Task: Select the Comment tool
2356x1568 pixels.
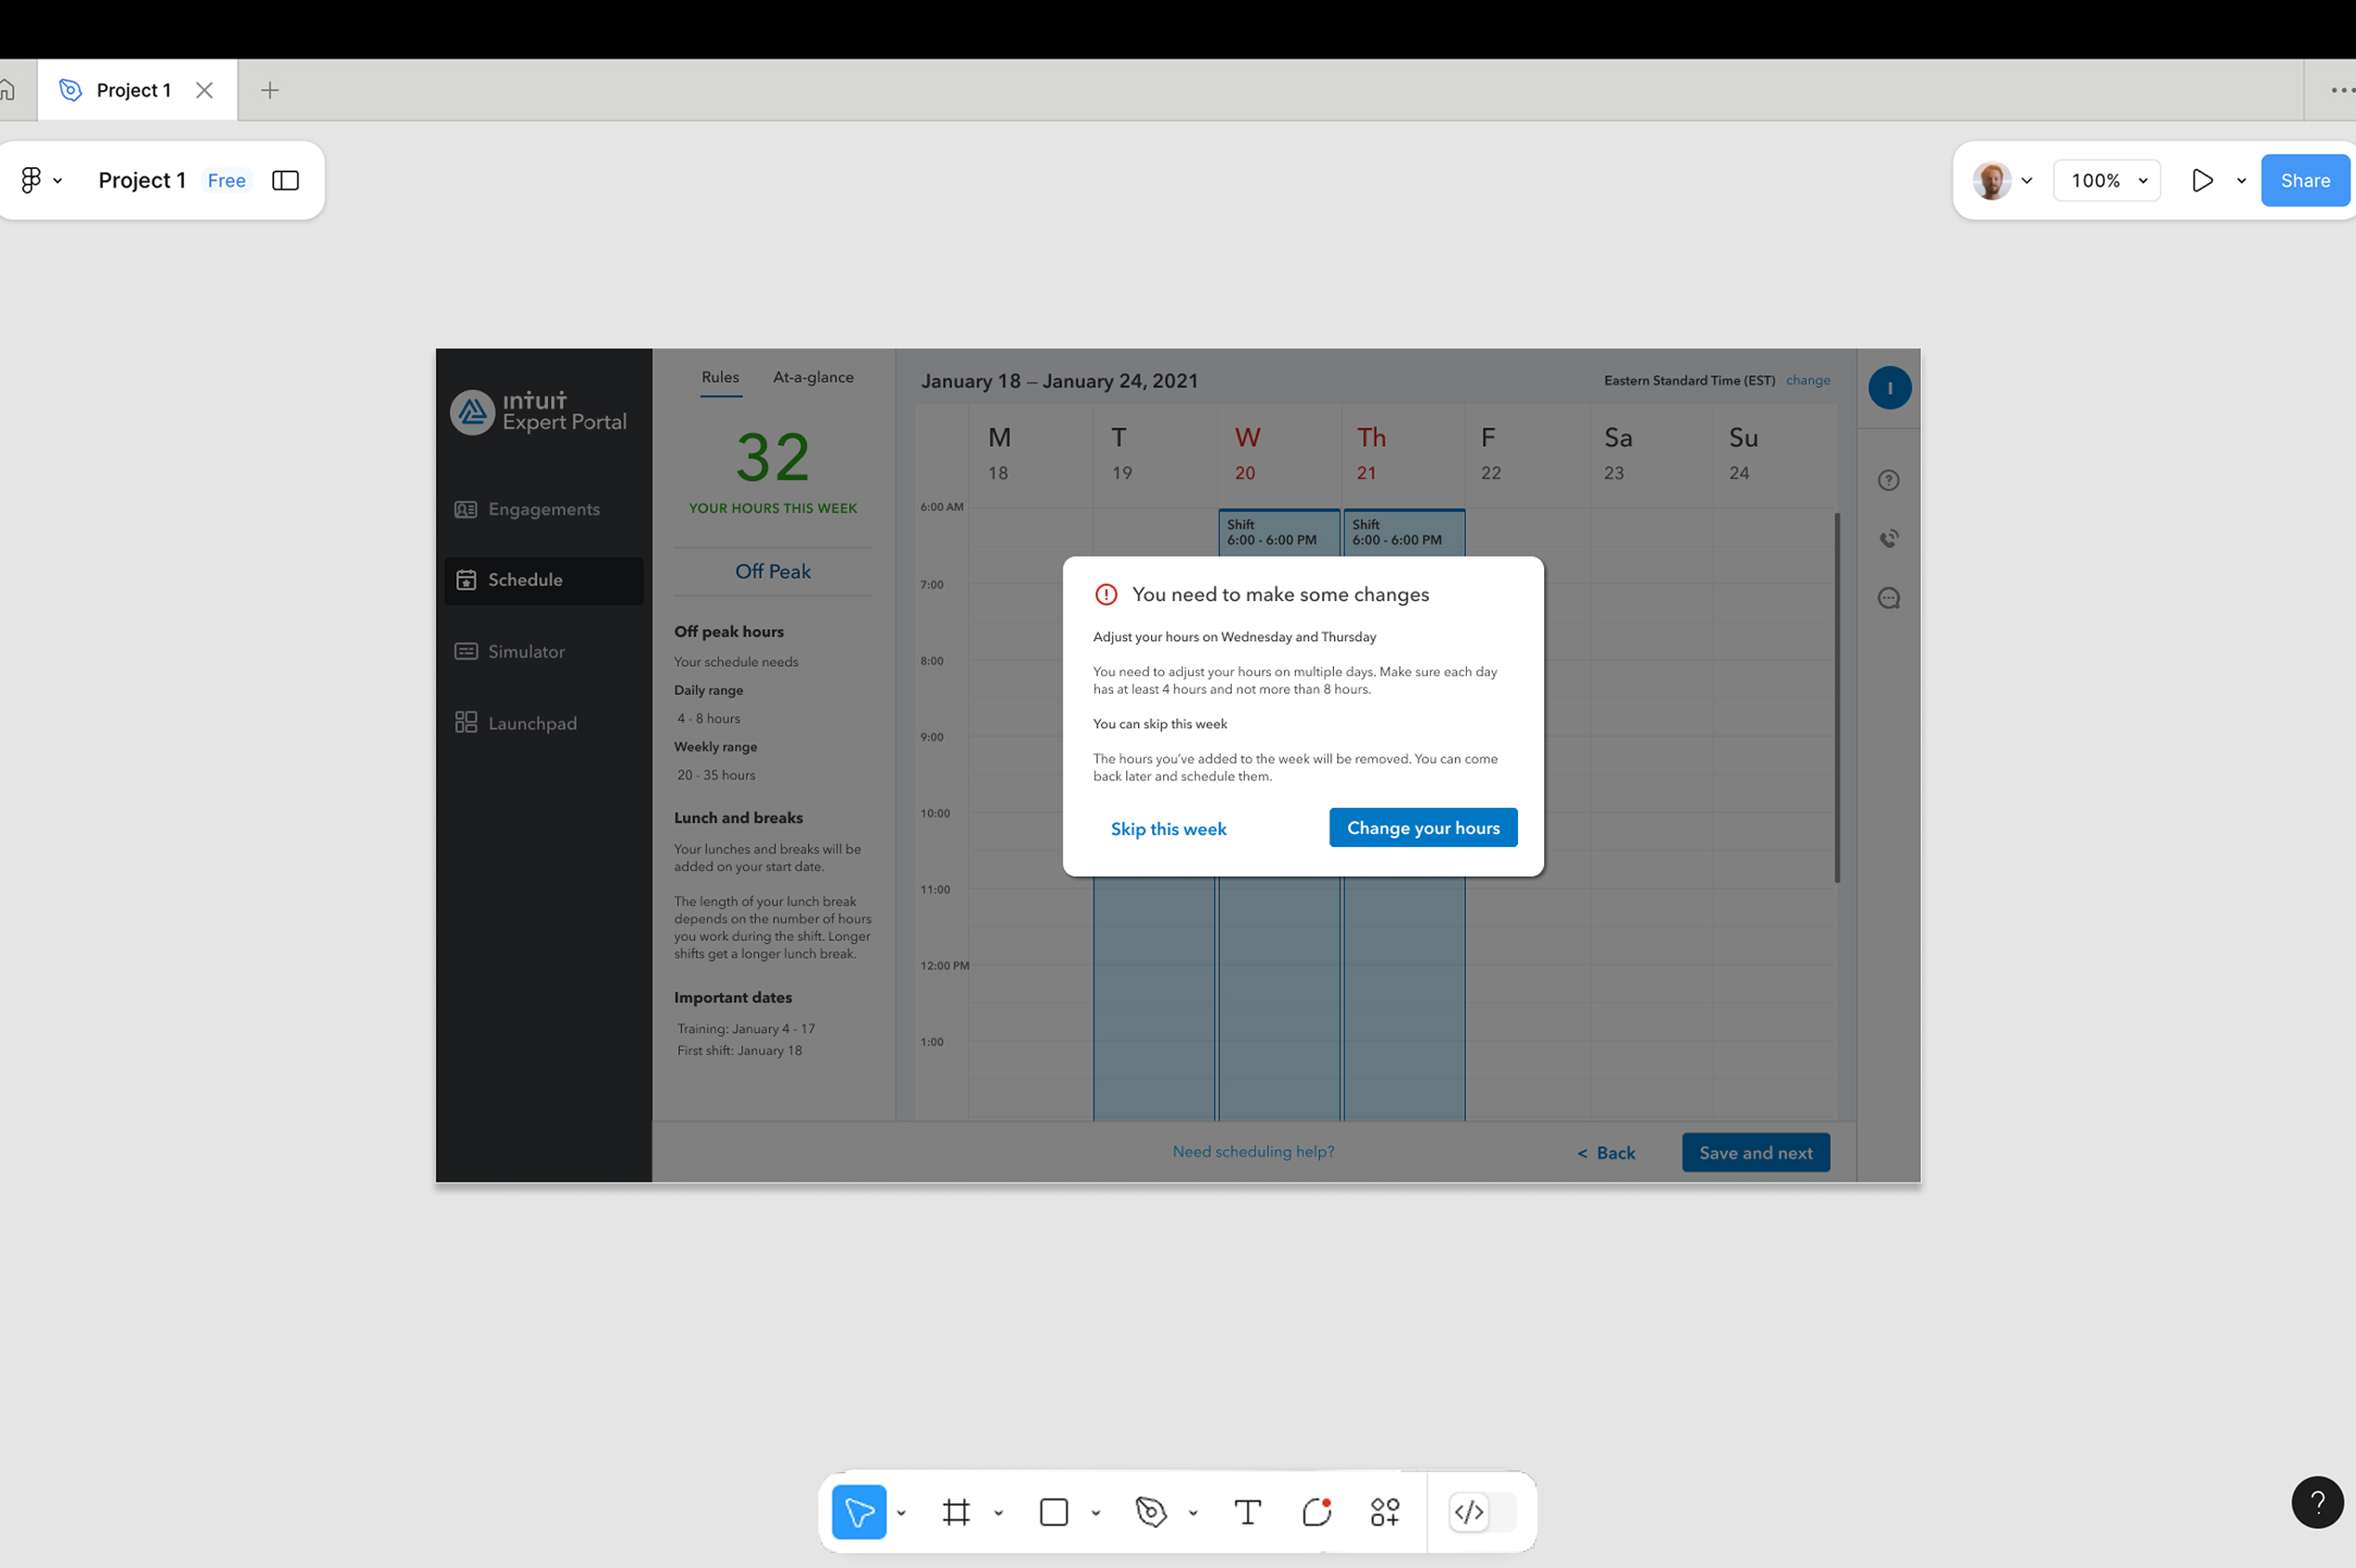Action: point(1317,1512)
